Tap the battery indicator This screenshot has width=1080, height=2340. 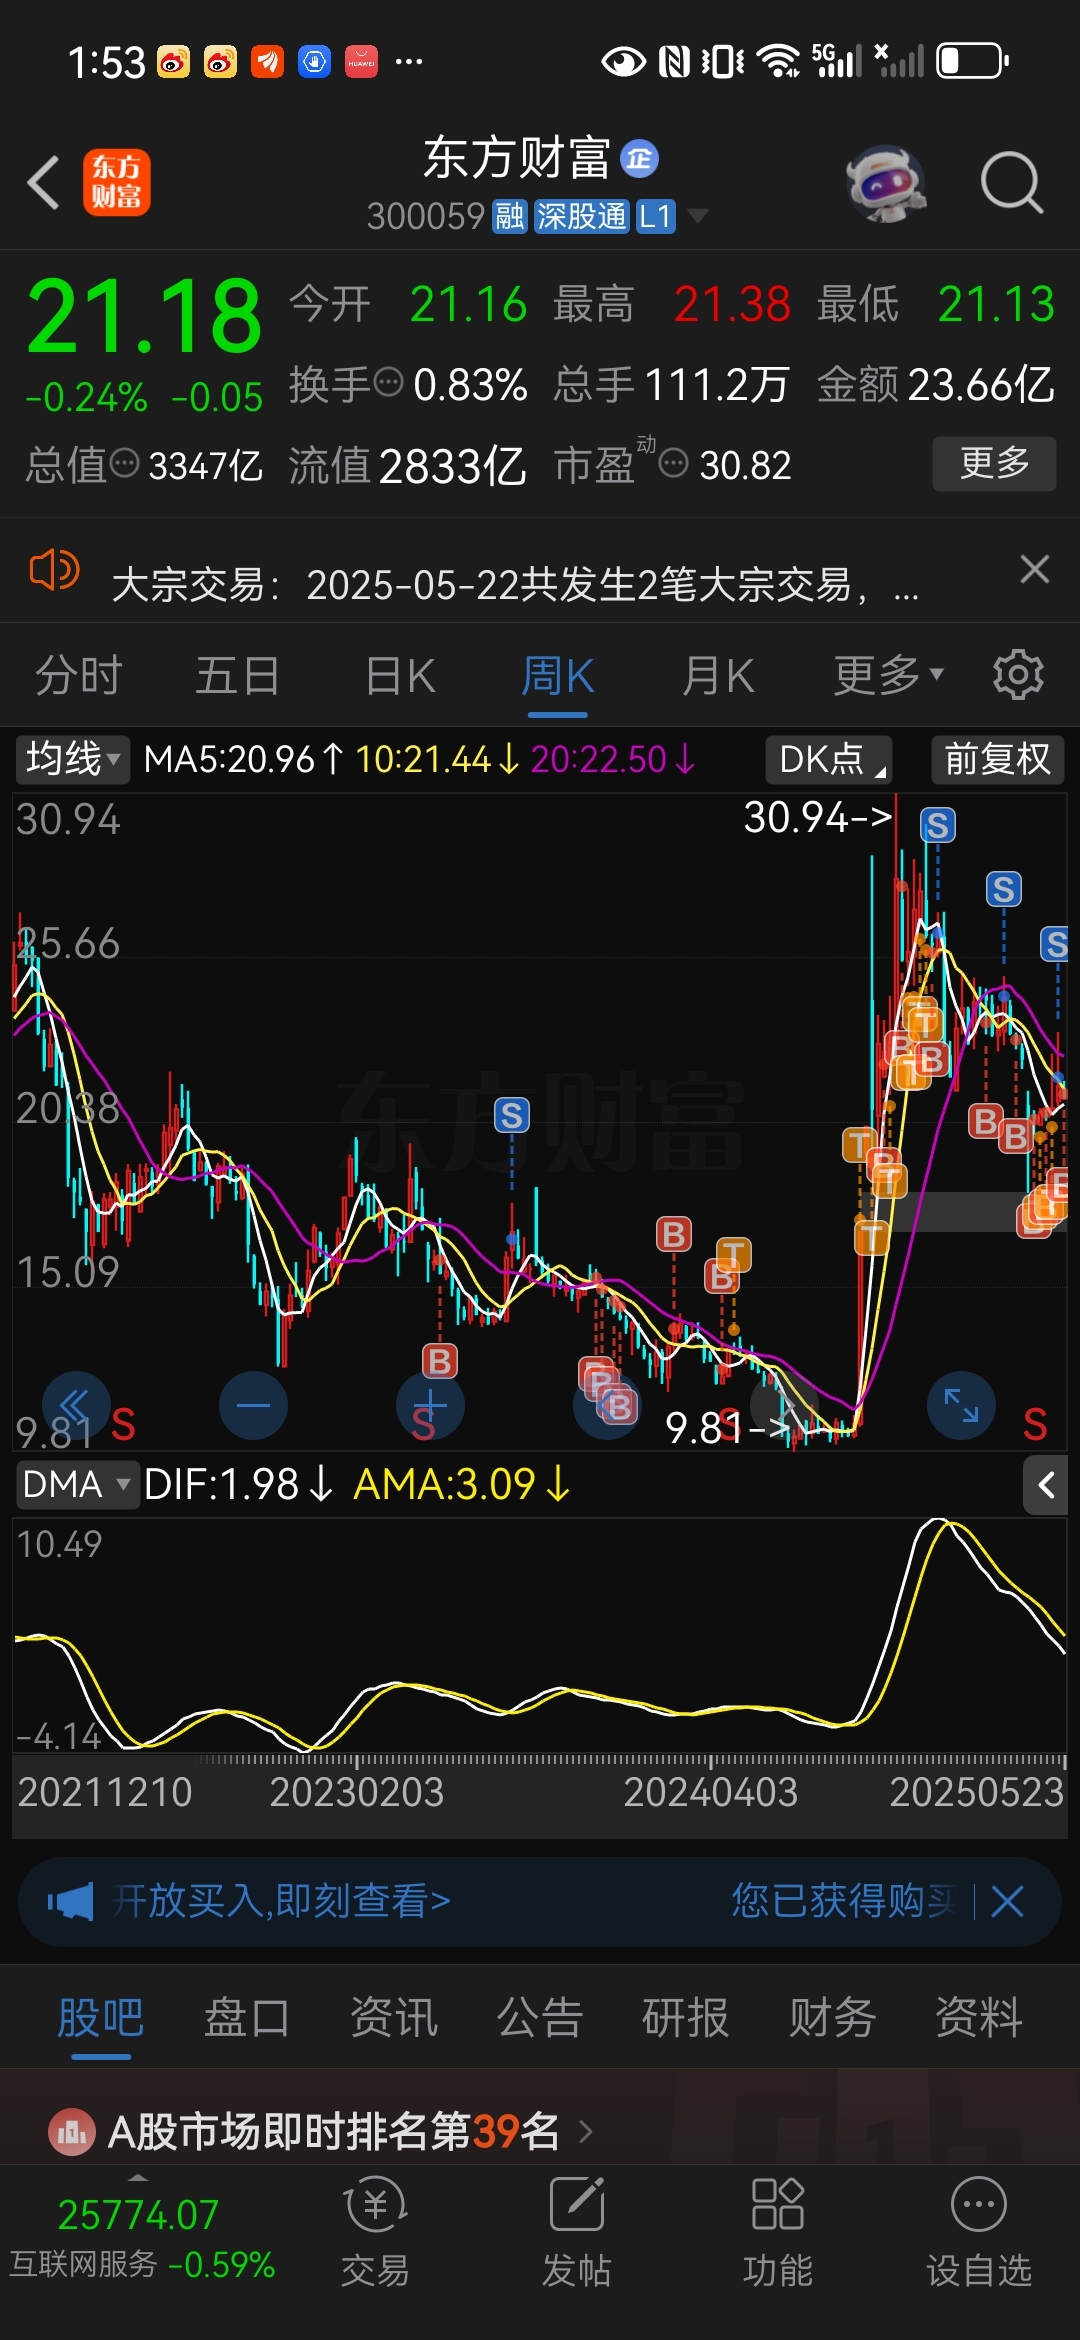click(x=972, y=61)
